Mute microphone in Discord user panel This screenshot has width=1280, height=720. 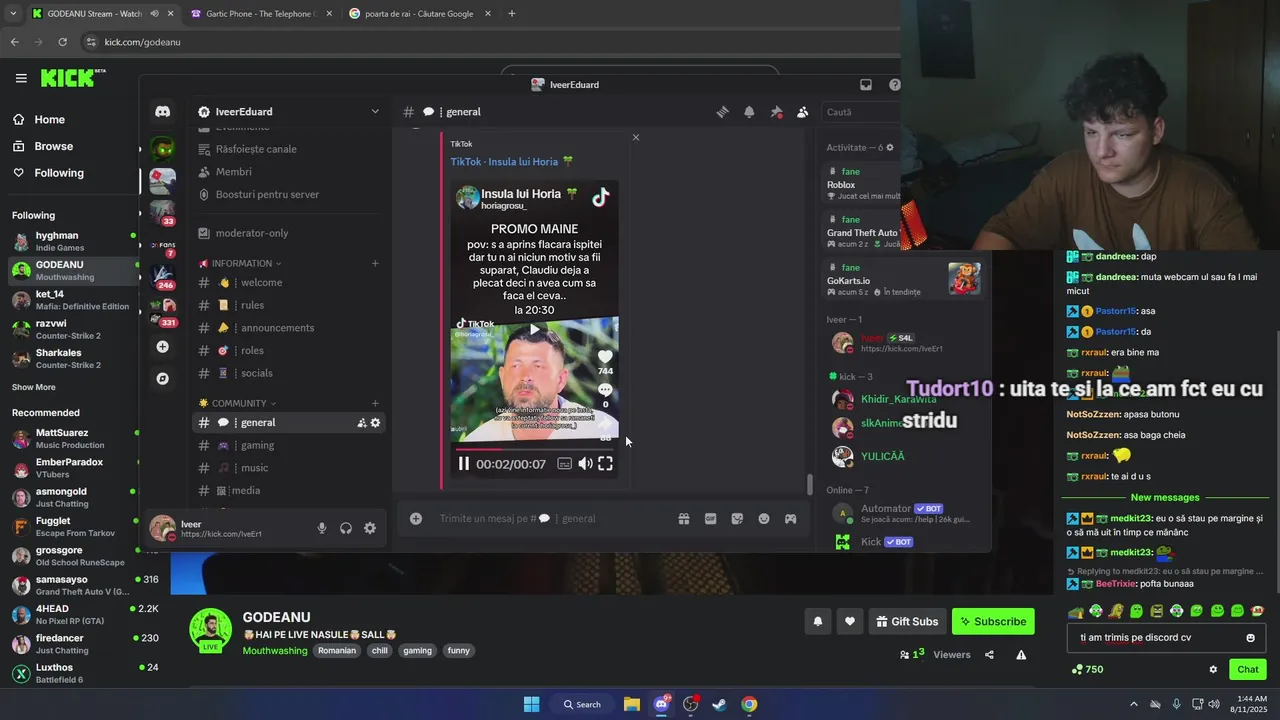[x=322, y=528]
